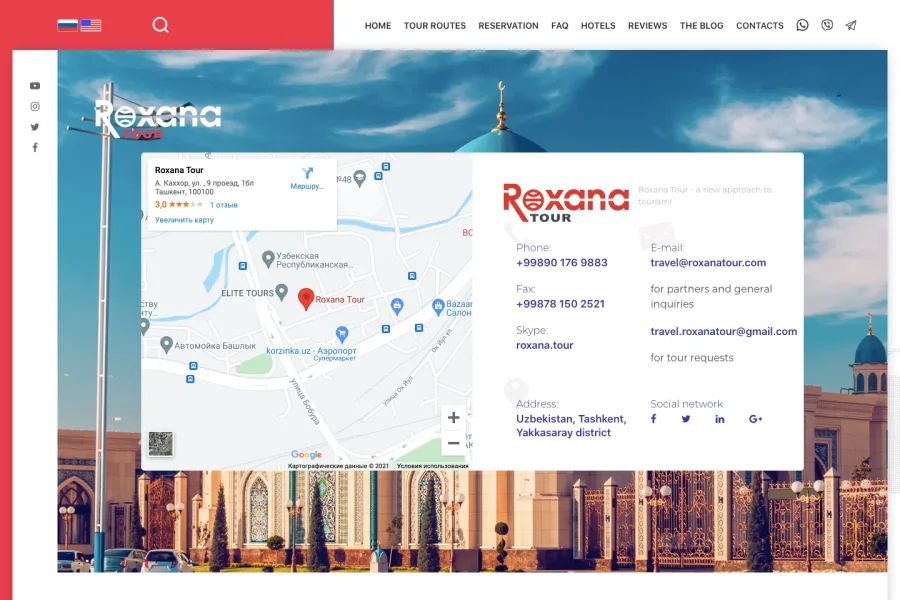Call phone number +99890 176 9883
Screen dimensions: 900x600
tap(561, 262)
